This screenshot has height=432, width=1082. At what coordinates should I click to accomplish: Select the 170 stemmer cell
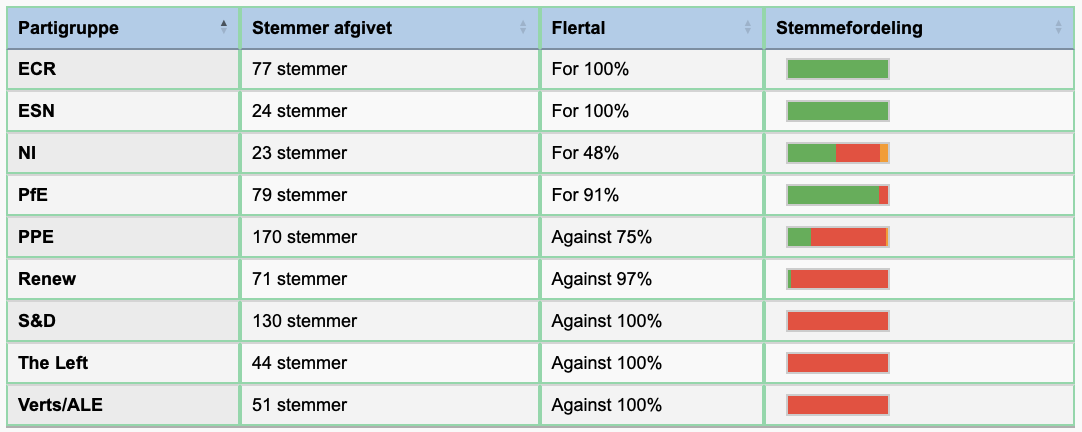click(390, 237)
